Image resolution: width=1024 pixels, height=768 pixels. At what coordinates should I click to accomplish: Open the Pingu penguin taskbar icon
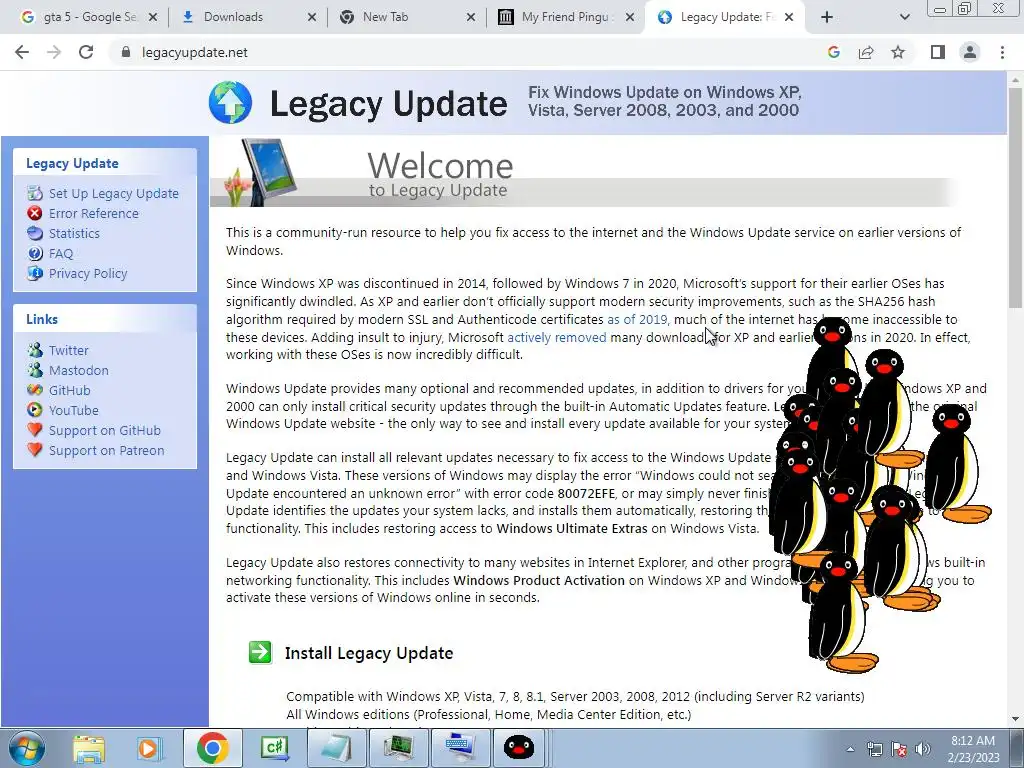pyautogui.click(x=519, y=748)
